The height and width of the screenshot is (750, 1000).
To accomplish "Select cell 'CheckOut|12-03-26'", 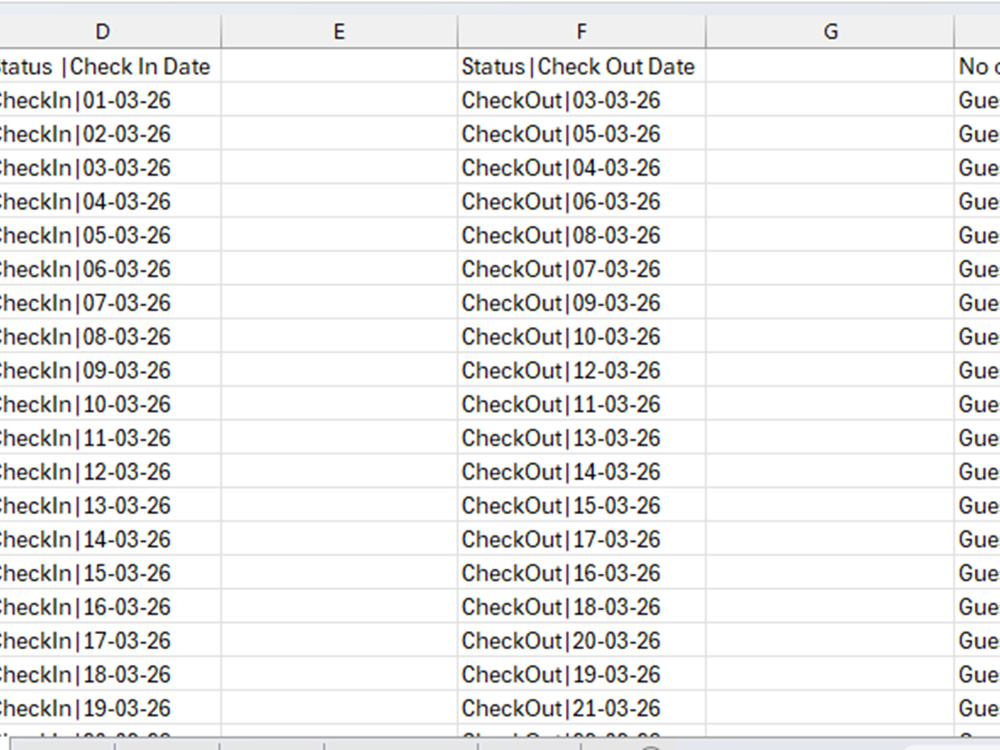I will [582, 371].
